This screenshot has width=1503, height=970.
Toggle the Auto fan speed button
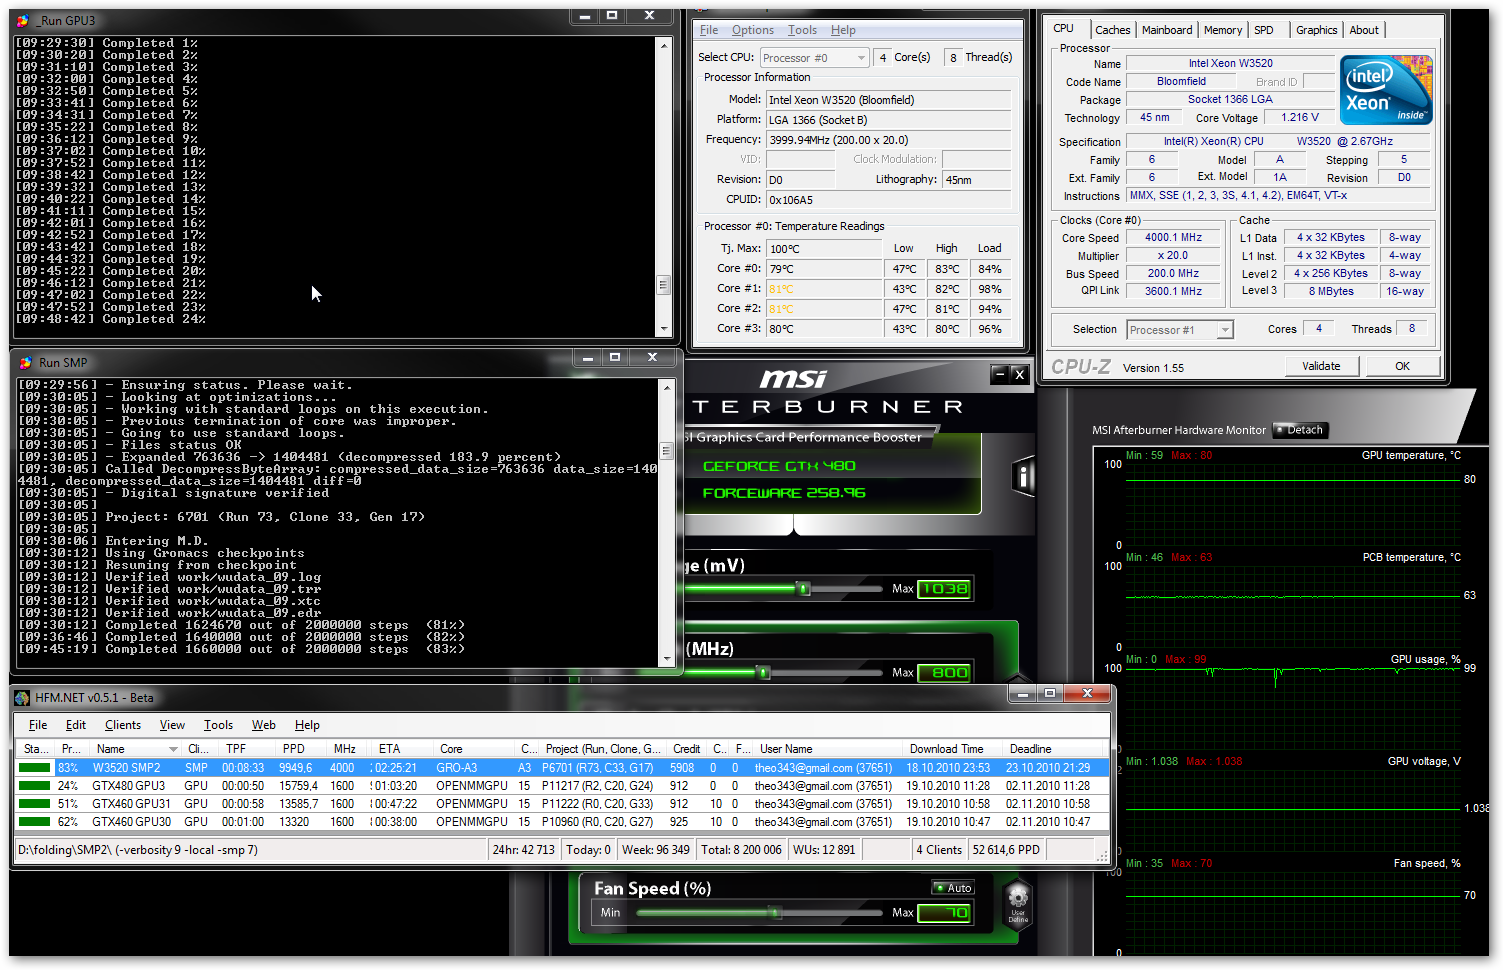(x=953, y=888)
